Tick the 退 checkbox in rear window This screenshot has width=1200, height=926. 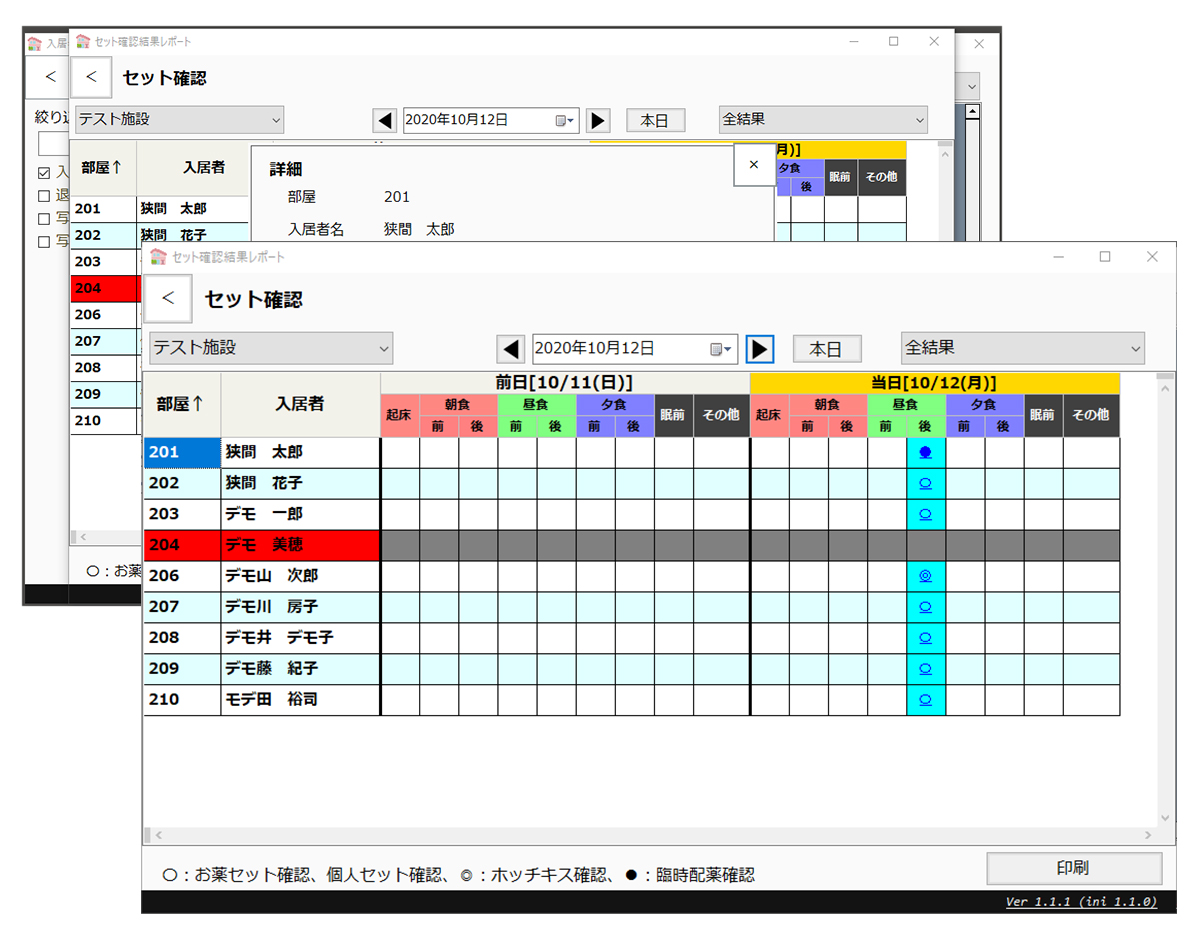click(x=43, y=196)
